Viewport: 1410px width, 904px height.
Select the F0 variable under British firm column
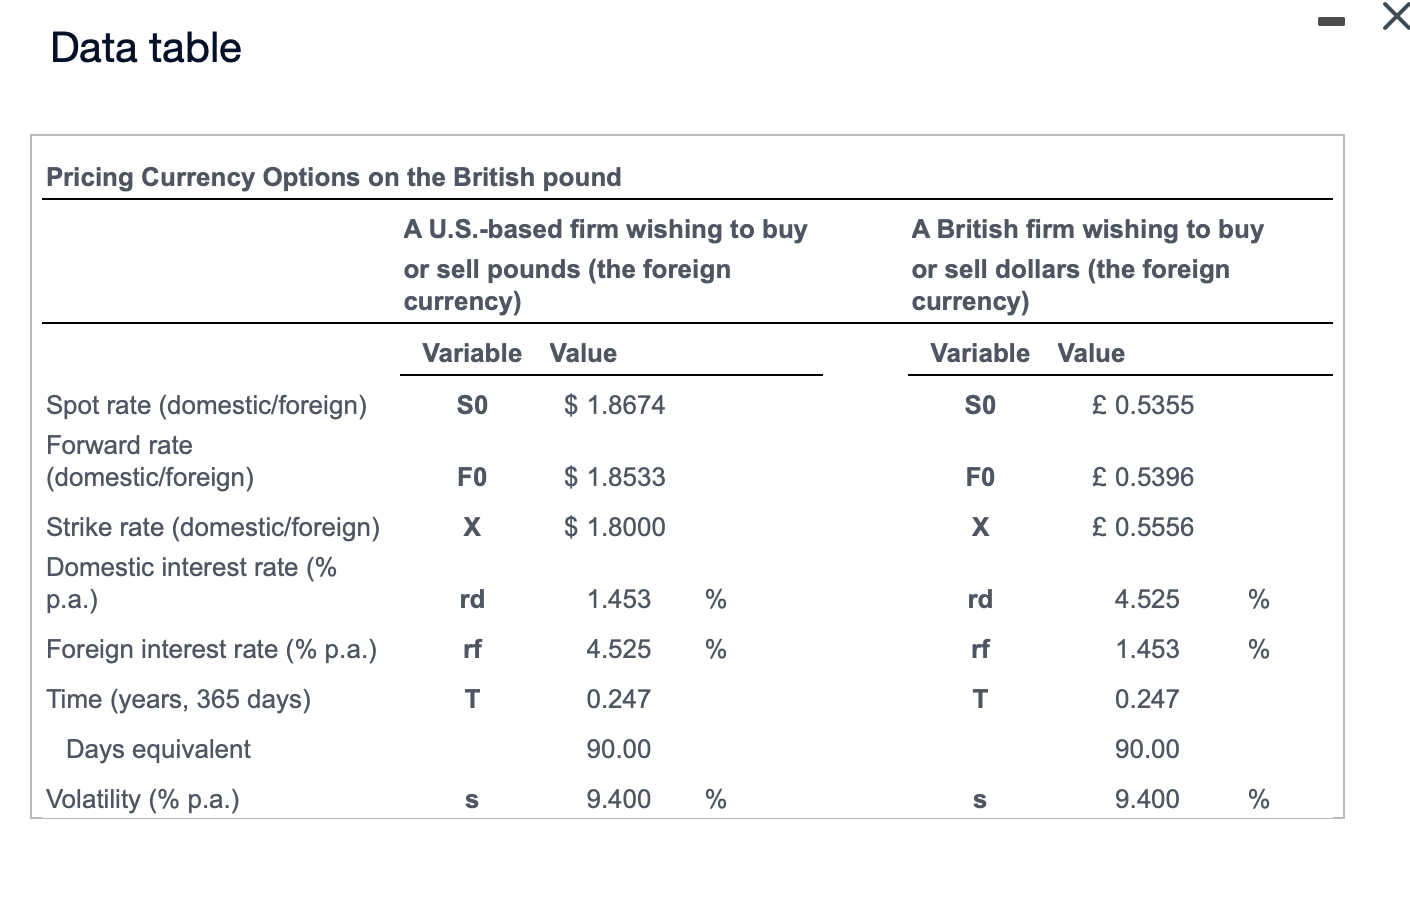[980, 477]
